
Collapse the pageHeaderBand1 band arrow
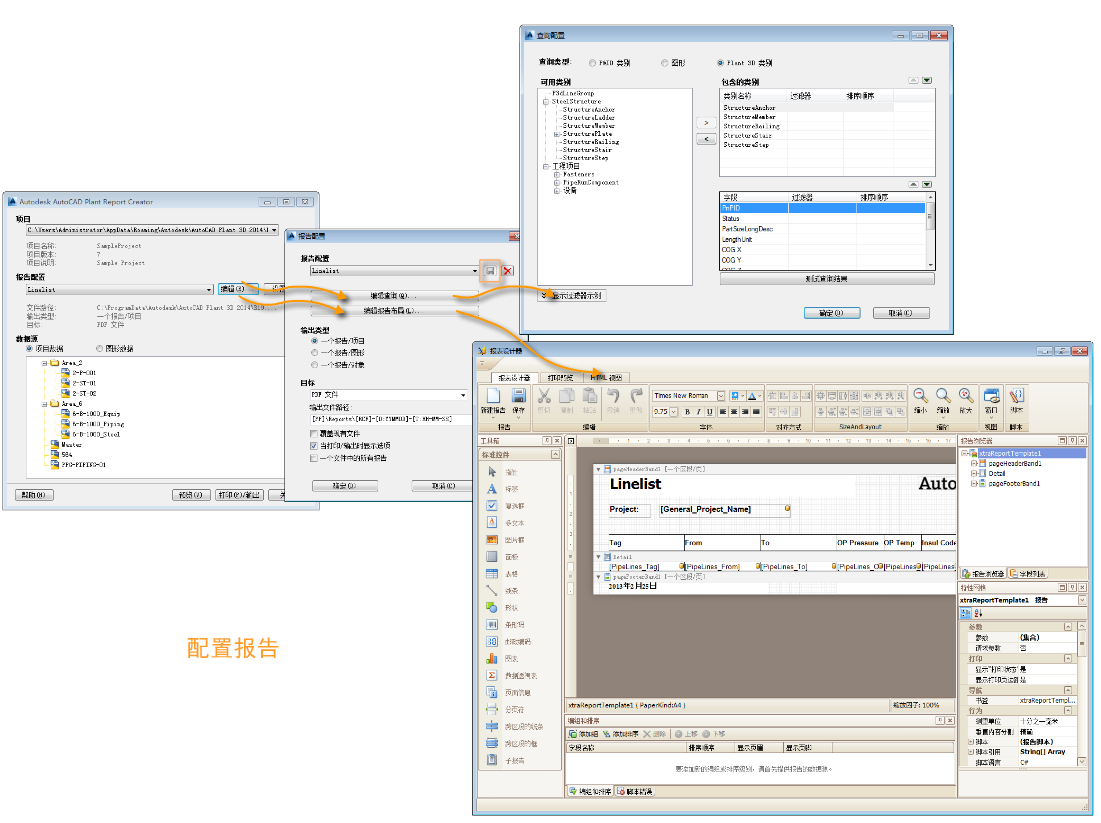598,469
